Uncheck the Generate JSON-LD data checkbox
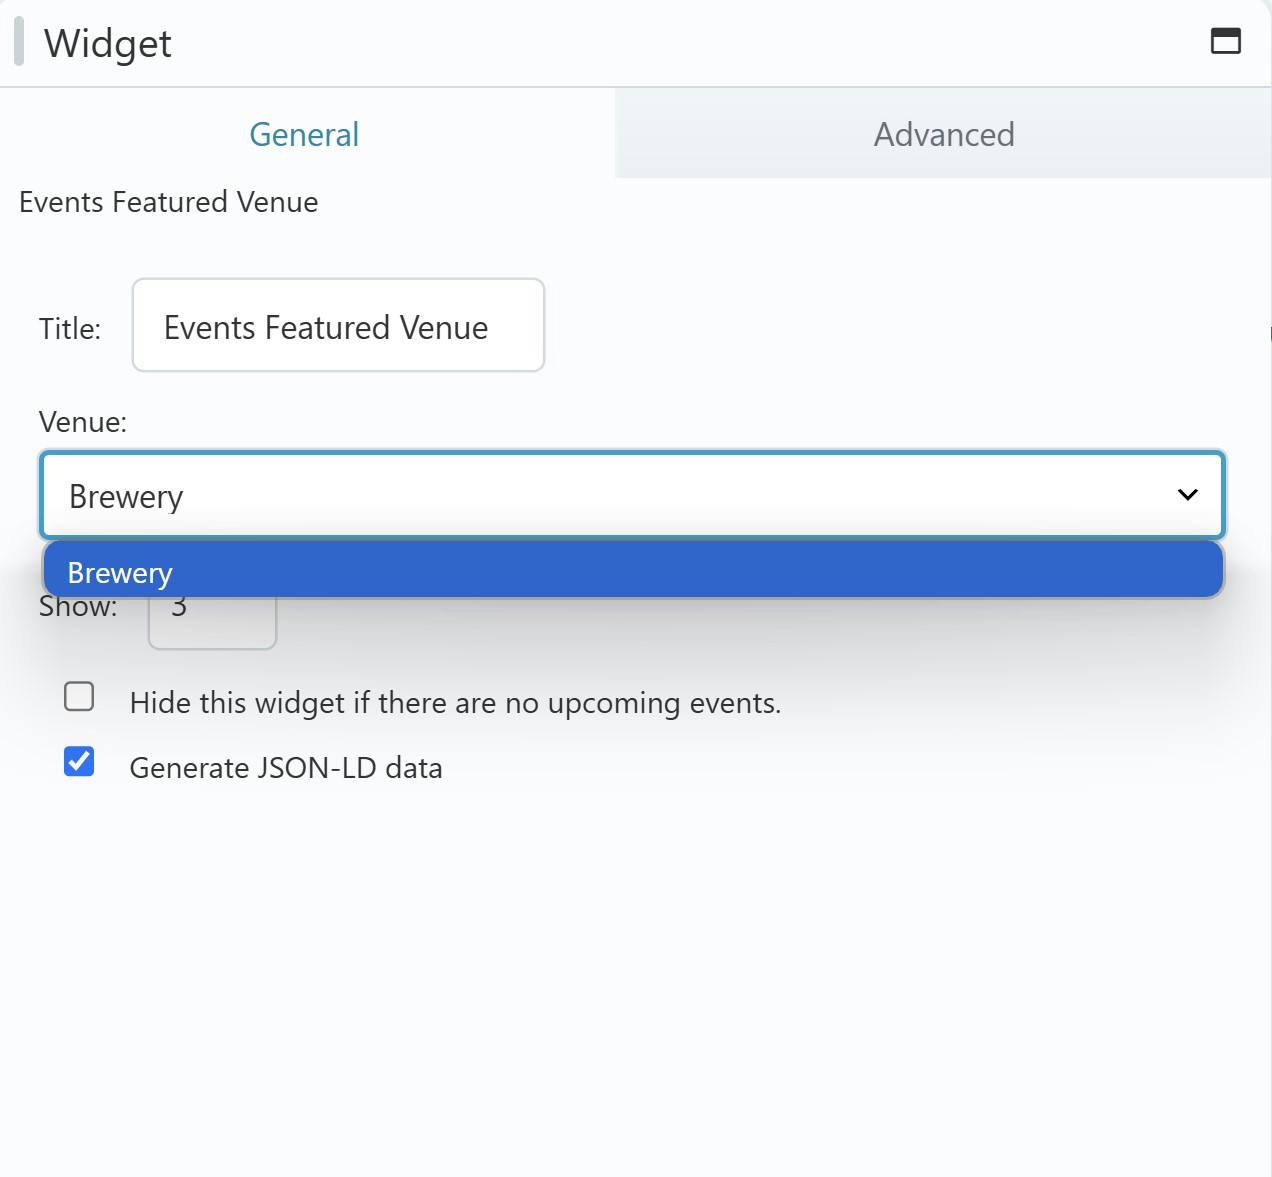This screenshot has height=1177, width=1272. coord(79,762)
